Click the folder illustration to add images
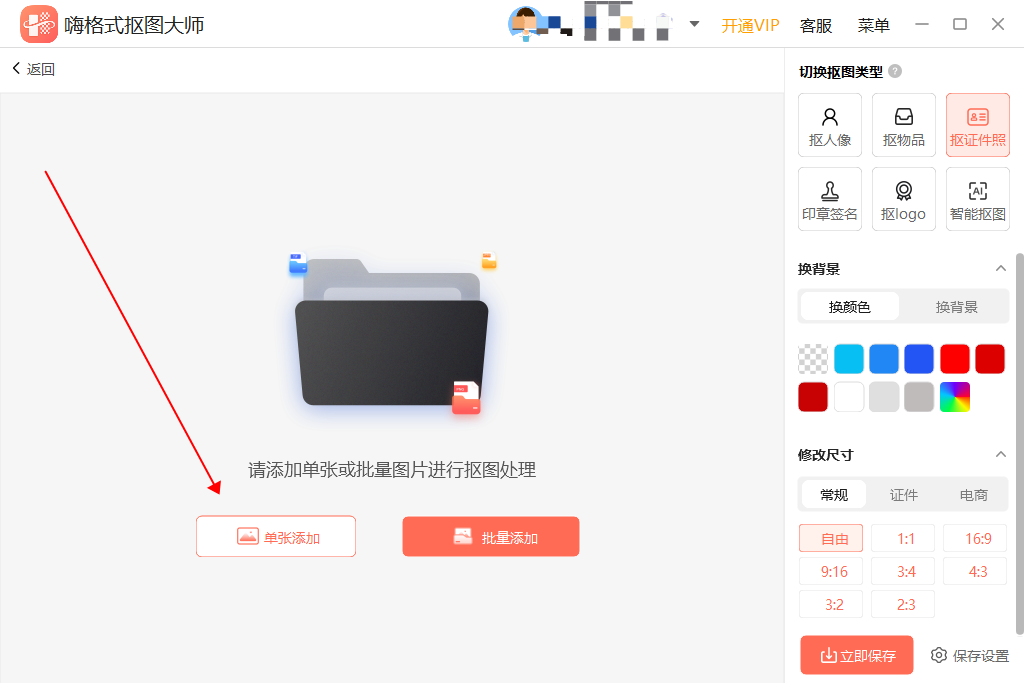This screenshot has width=1024, height=683. click(x=392, y=333)
